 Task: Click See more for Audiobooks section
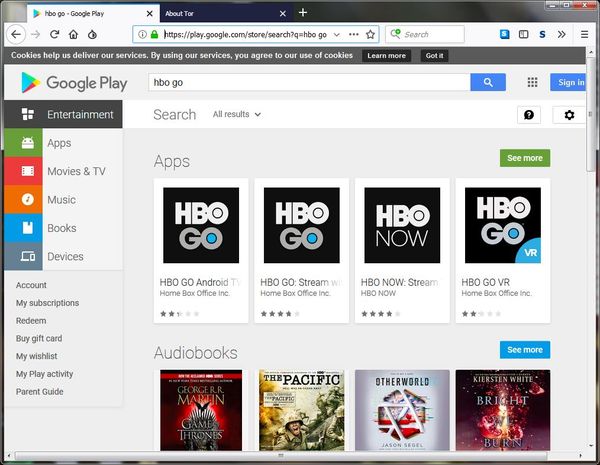525,350
